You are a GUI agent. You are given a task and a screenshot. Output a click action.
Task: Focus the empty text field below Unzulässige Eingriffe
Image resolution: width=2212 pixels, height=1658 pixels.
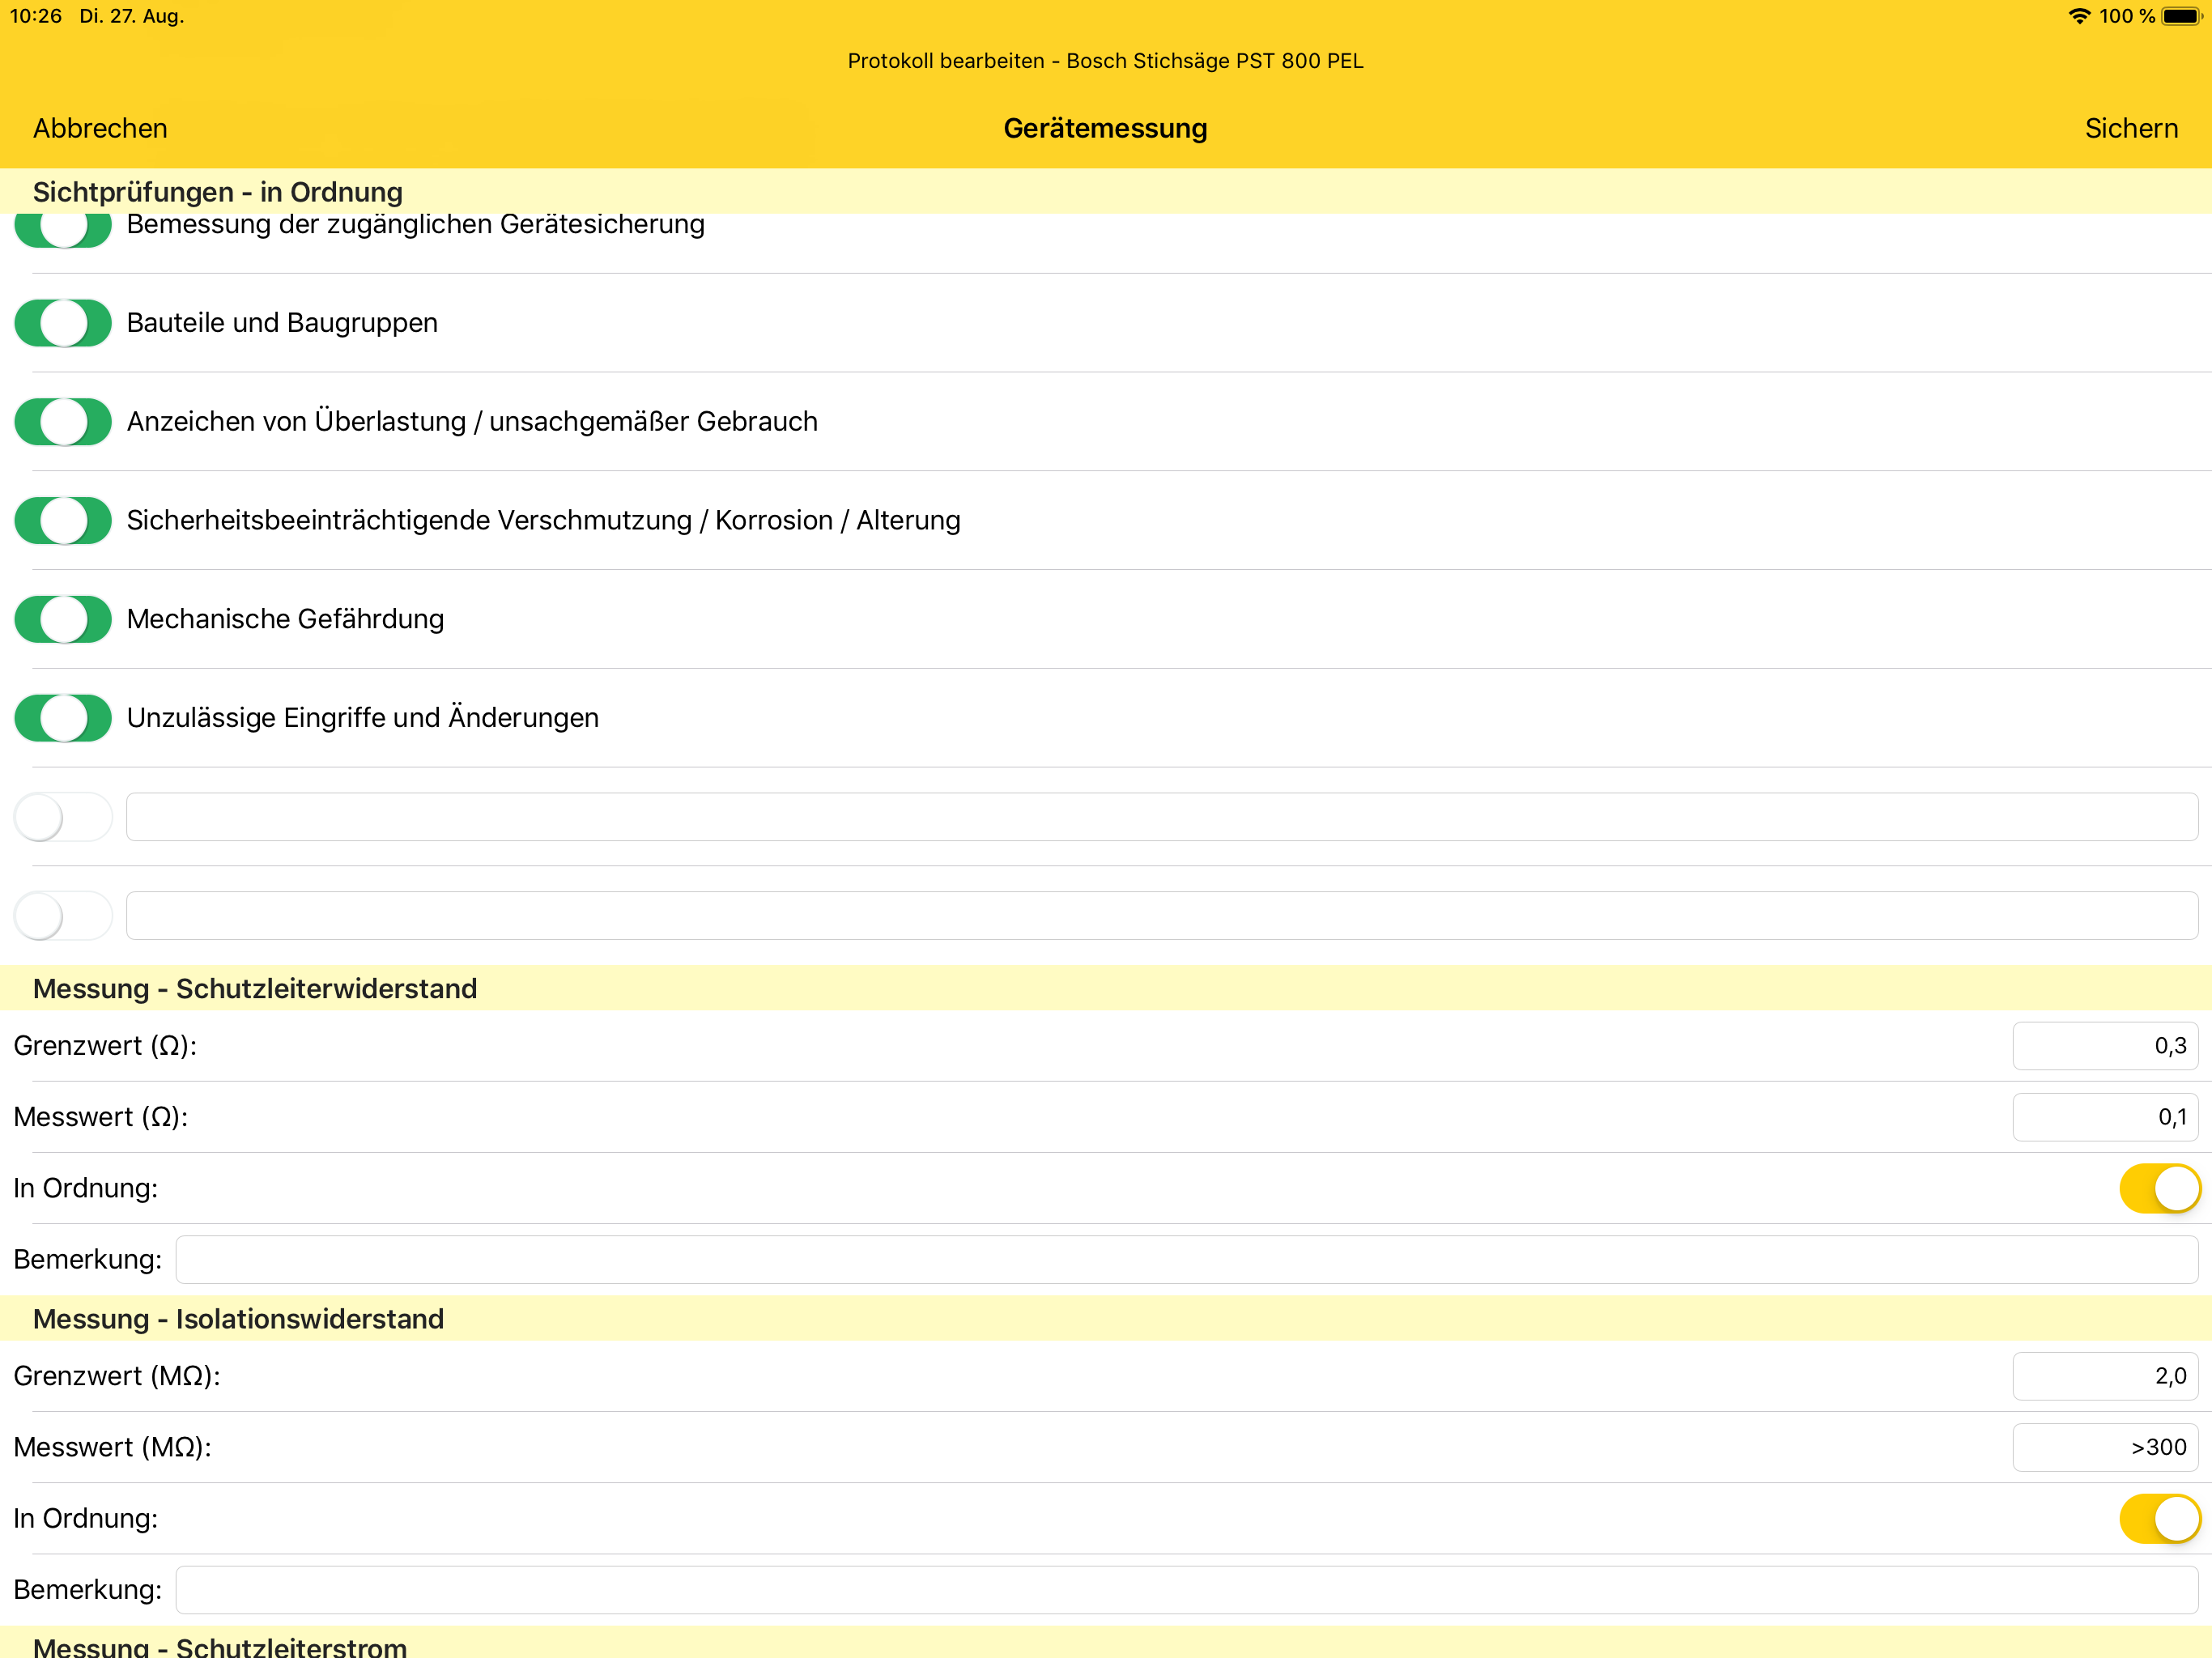1162,817
